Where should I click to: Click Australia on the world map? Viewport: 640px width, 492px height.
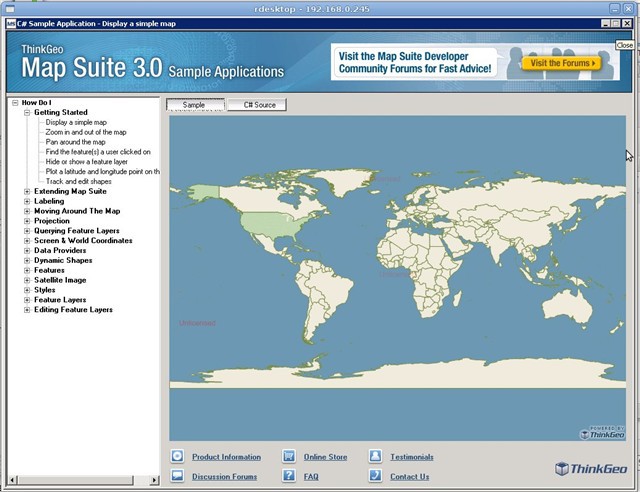(567, 305)
